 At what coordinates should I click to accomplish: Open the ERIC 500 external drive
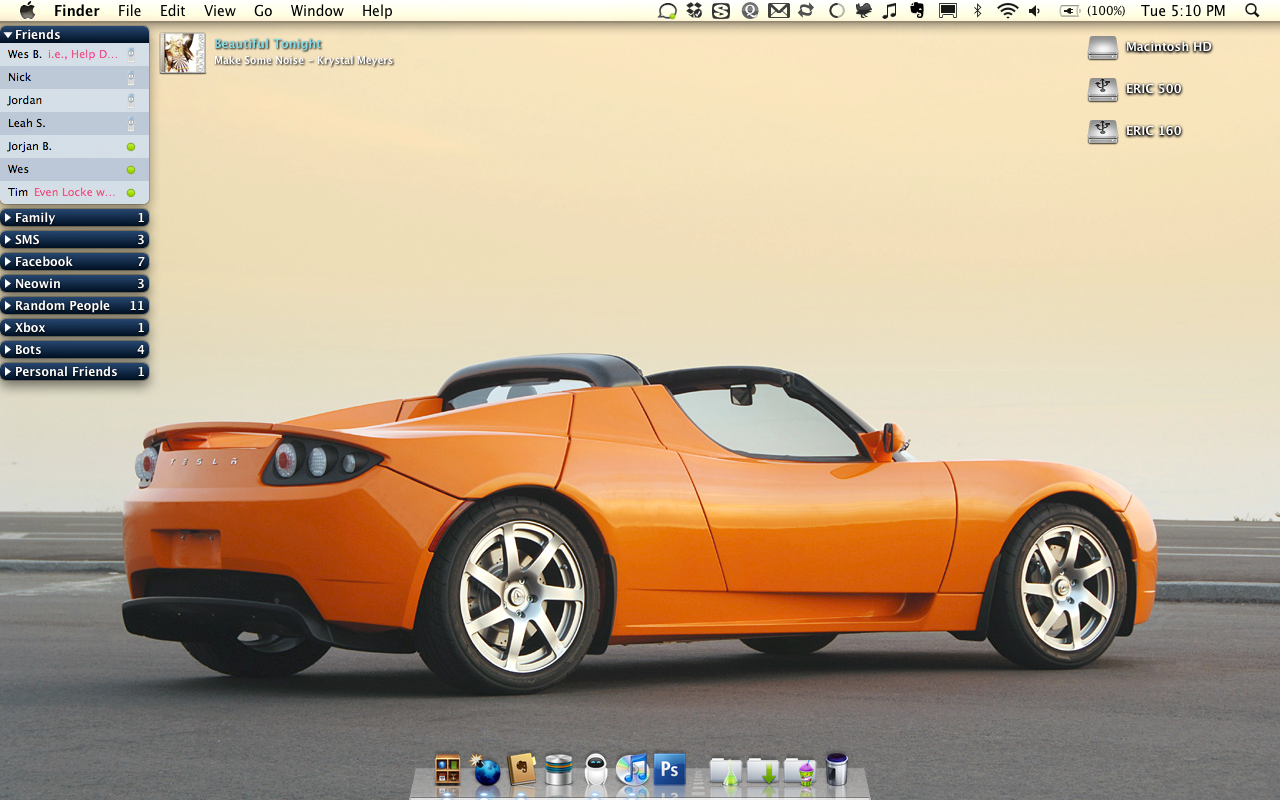pos(1102,89)
